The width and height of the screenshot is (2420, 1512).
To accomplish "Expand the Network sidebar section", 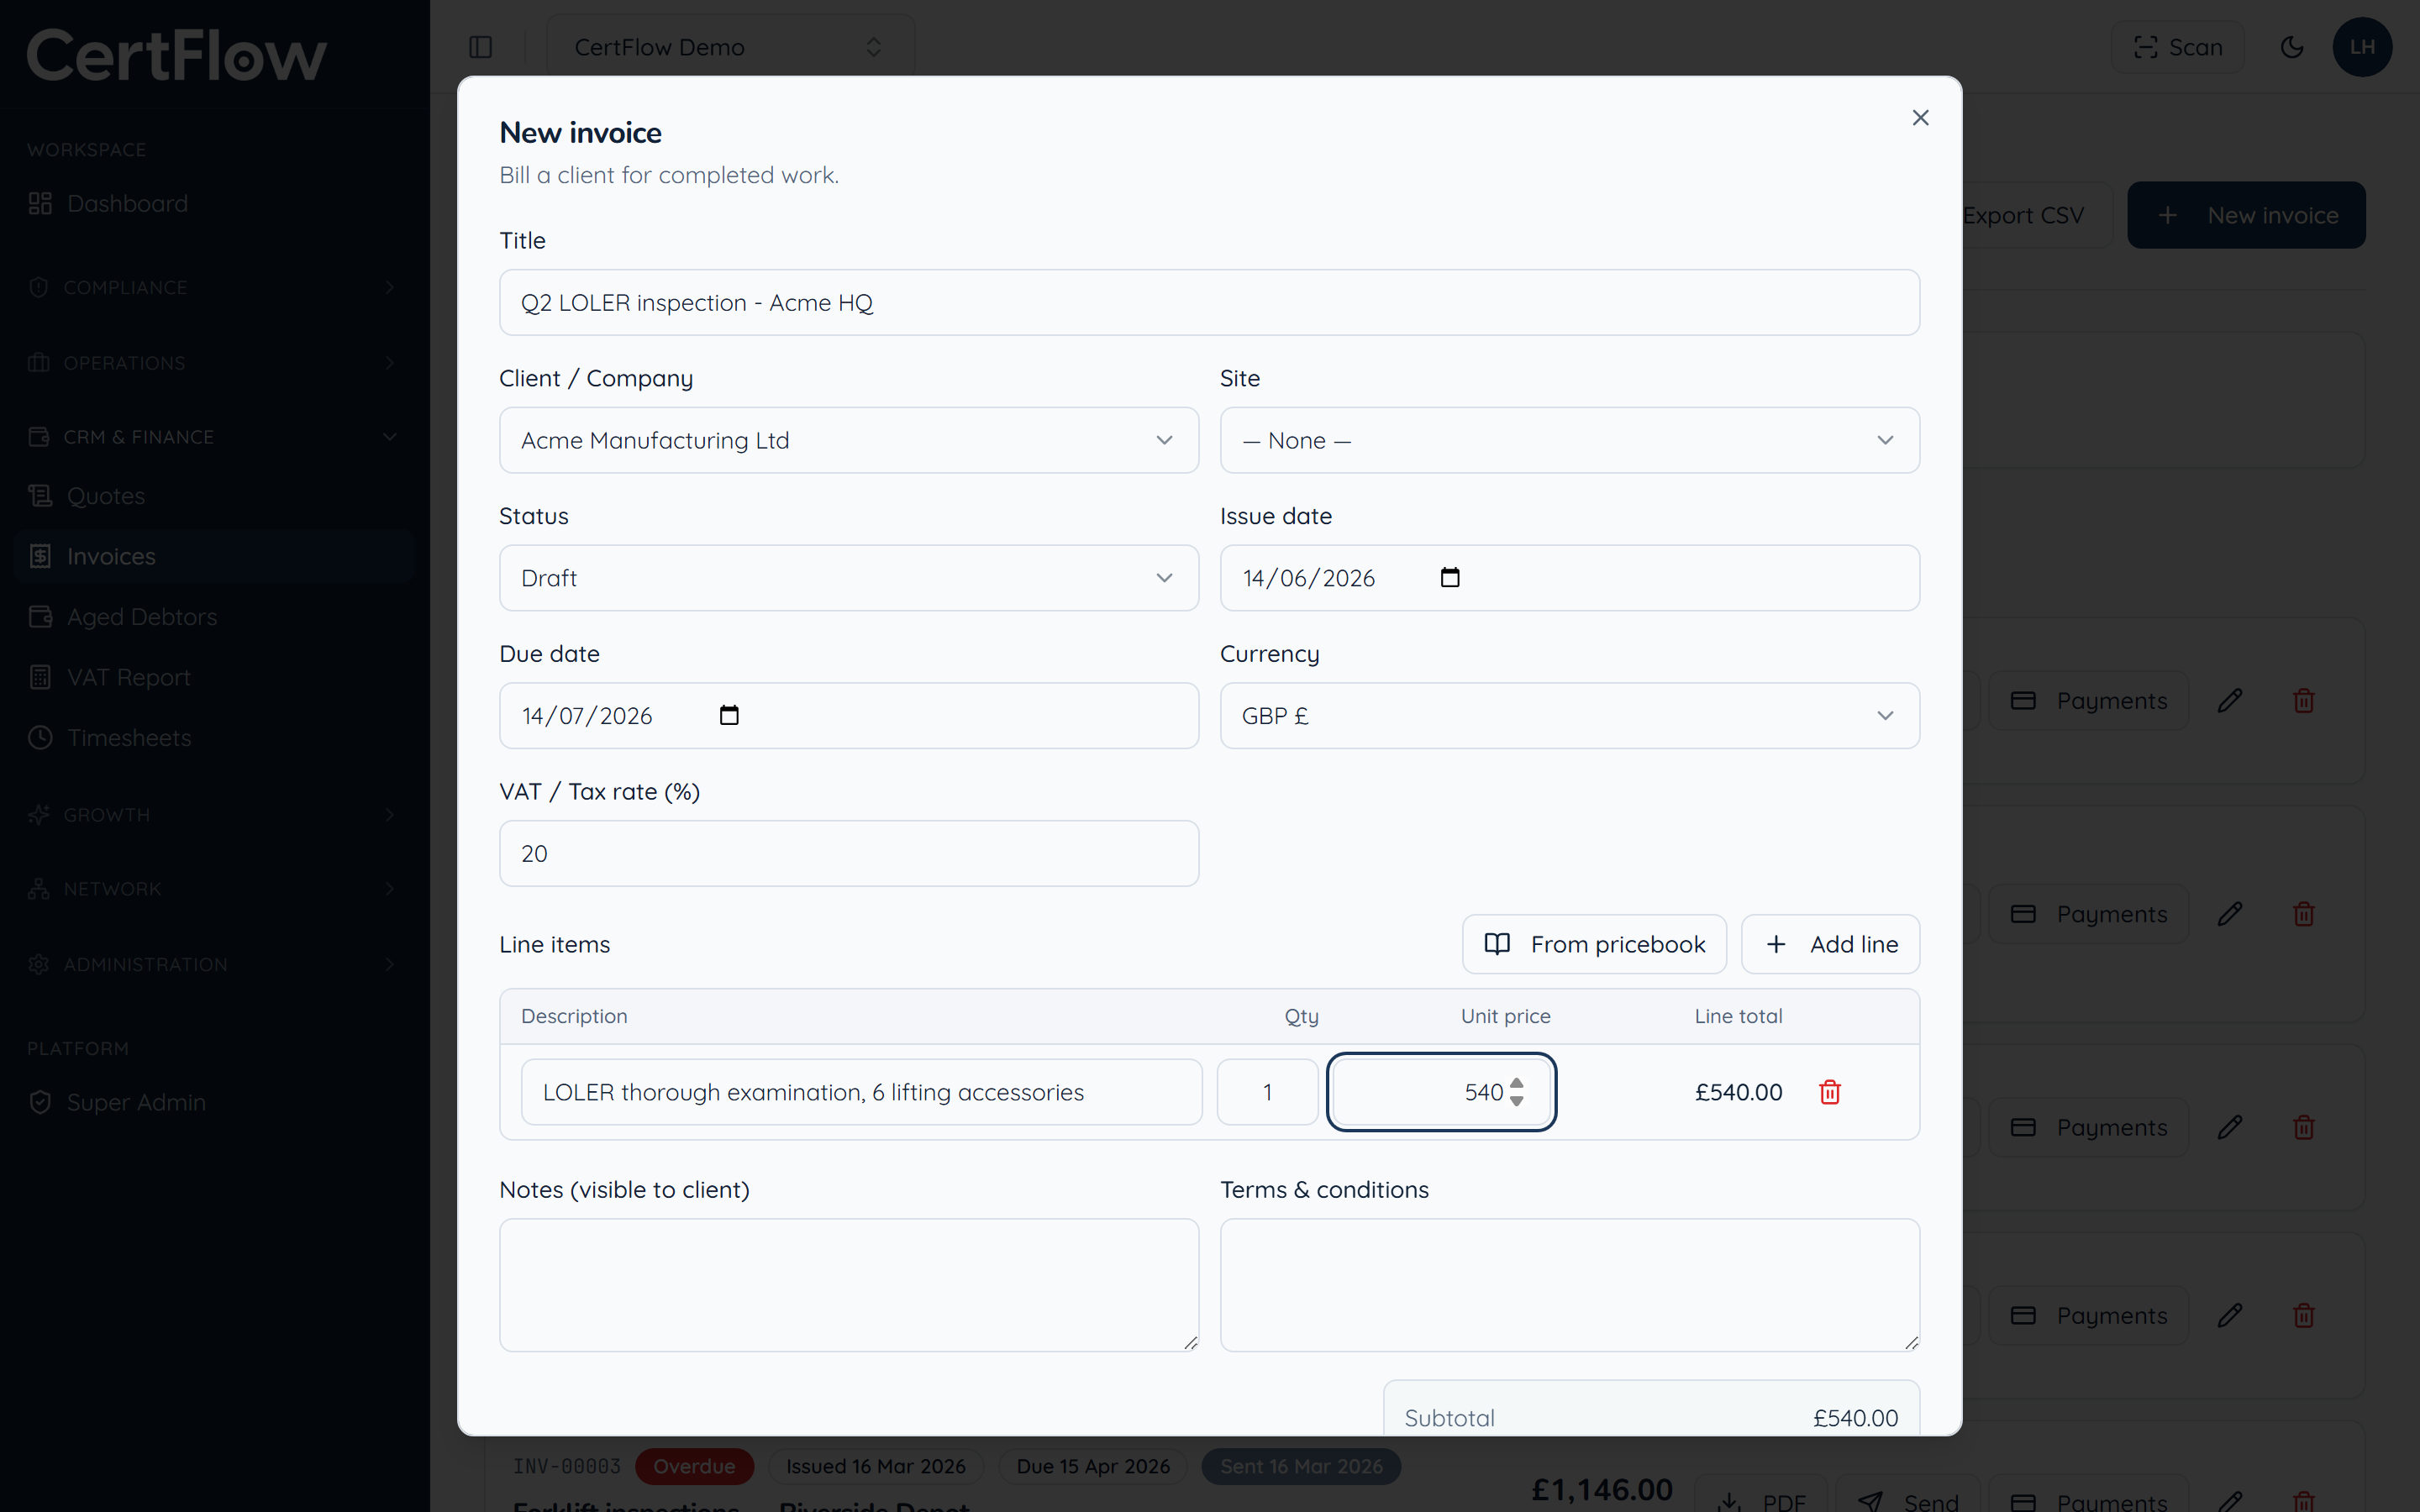I will [x=214, y=889].
